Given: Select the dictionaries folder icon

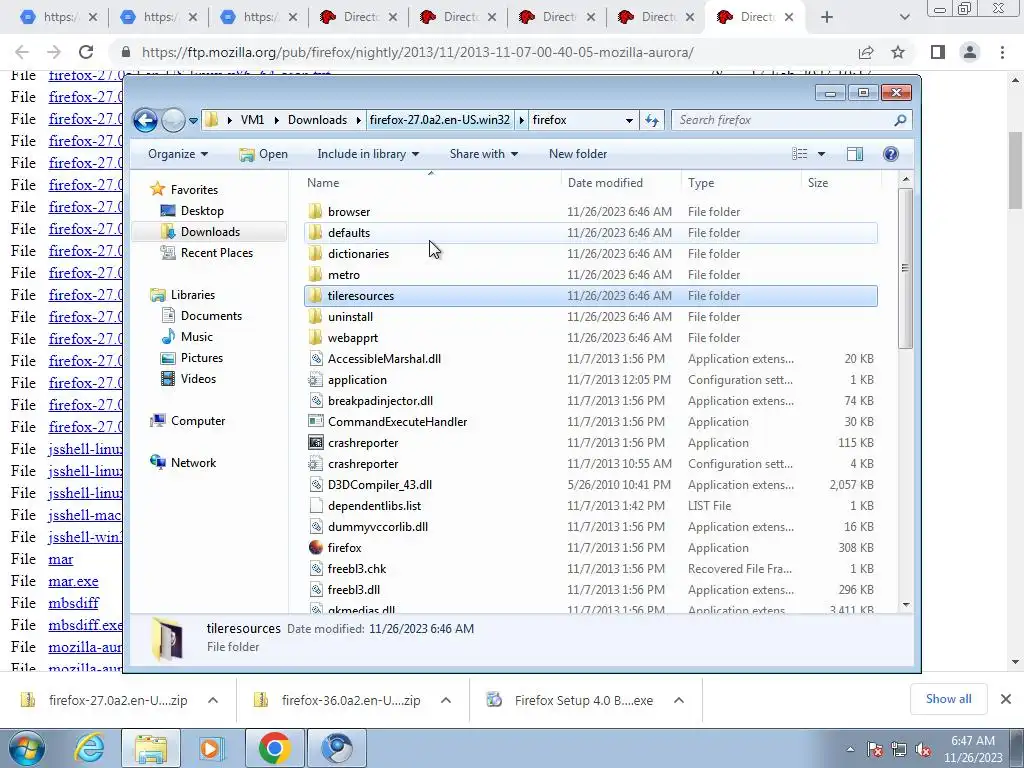Looking at the screenshot, I should 315,253.
